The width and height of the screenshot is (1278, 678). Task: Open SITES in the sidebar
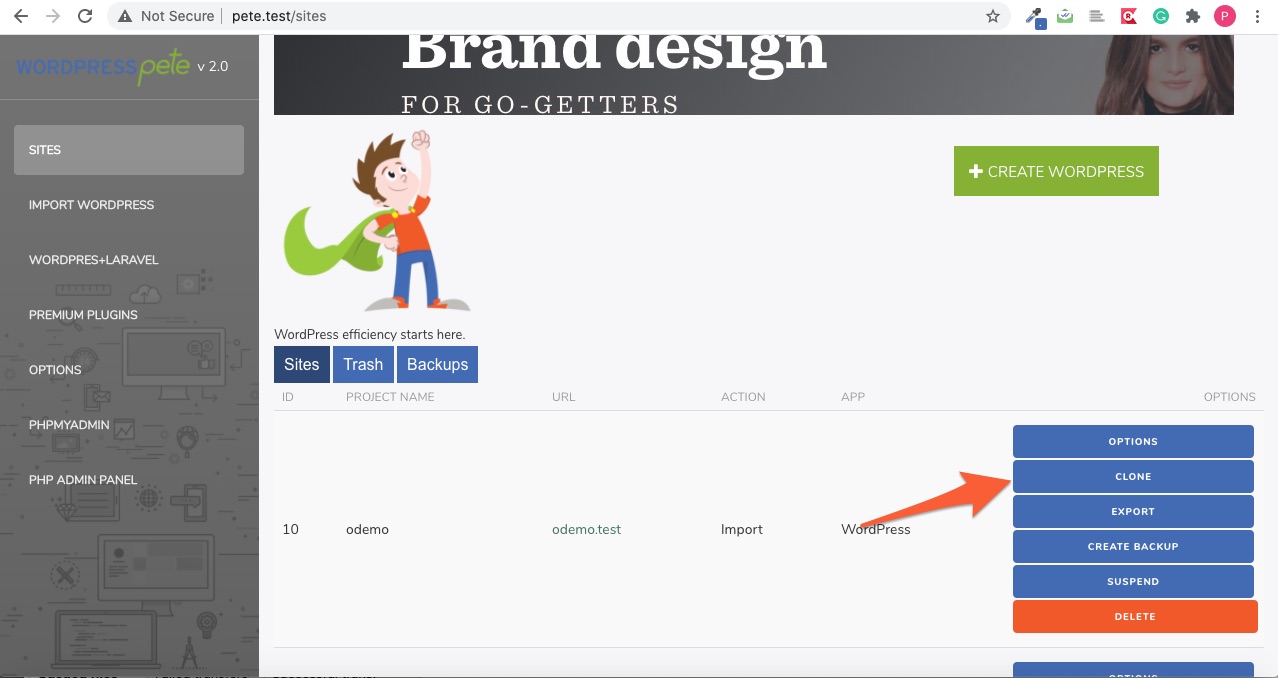click(x=129, y=150)
